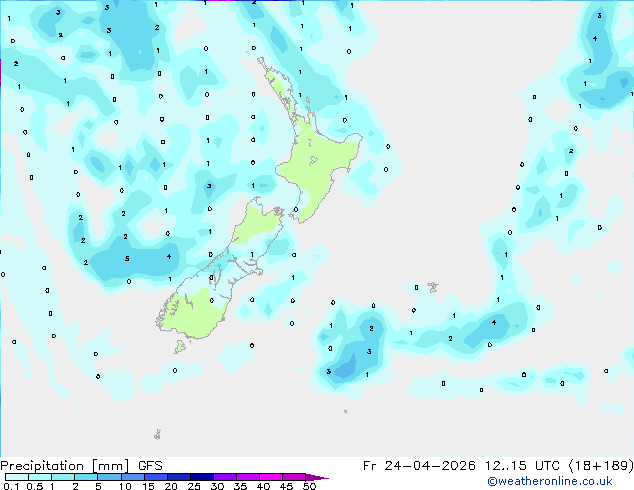Click the legend value label '30'
The width and height of the screenshot is (634, 490).
pyautogui.click(x=217, y=486)
